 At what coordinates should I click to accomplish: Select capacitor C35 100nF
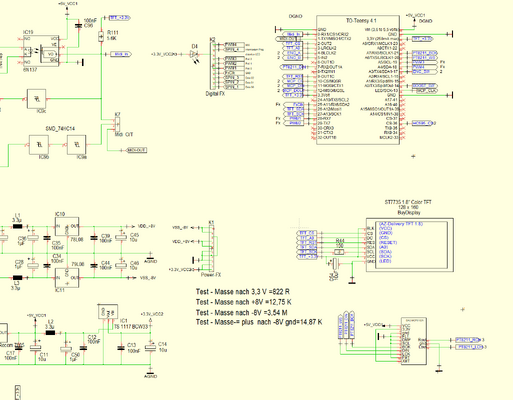(x=47, y=238)
